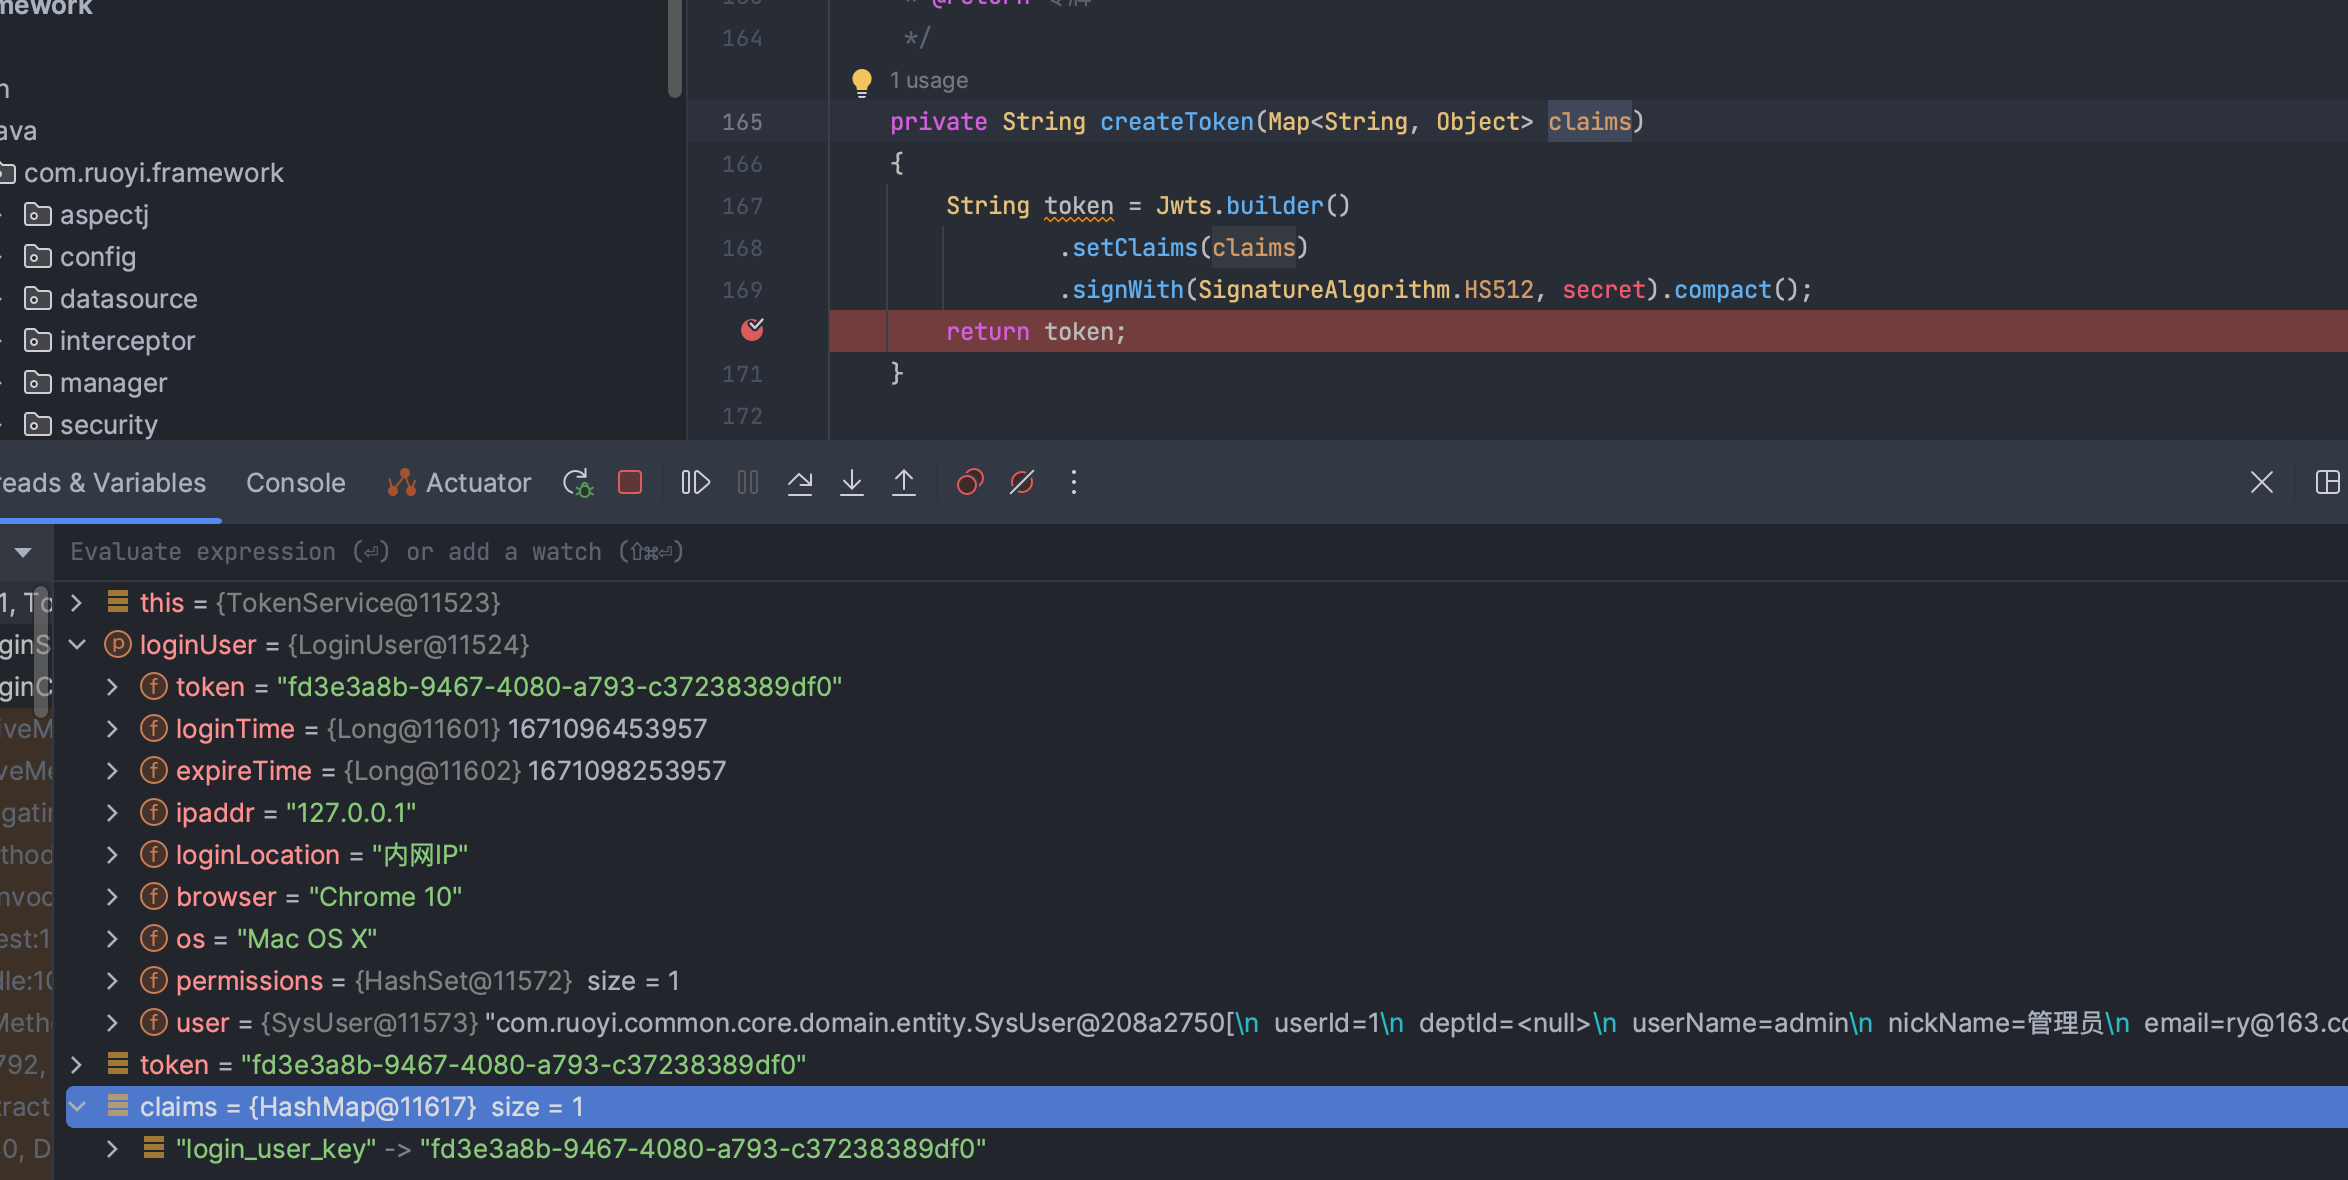Close the debug tool window
This screenshot has height=1180, width=2348.
pyautogui.click(x=2262, y=483)
